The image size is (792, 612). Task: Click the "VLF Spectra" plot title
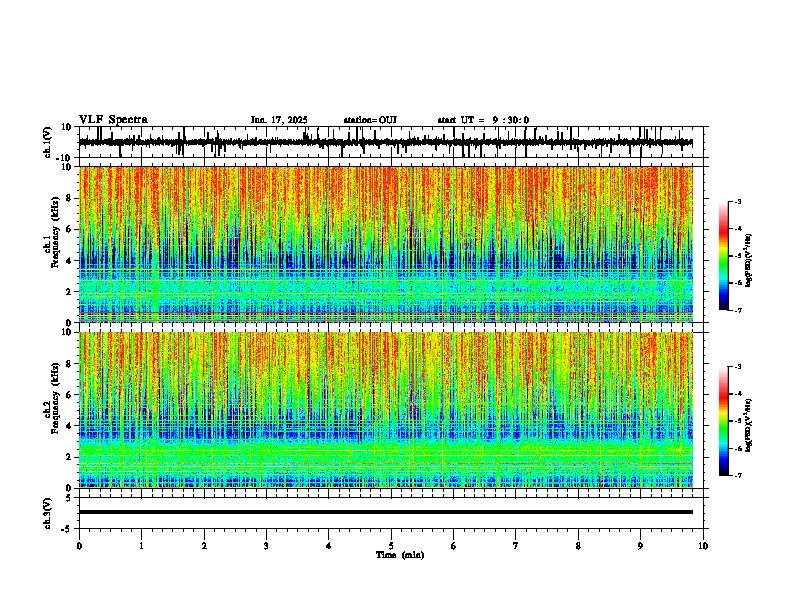coord(113,120)
